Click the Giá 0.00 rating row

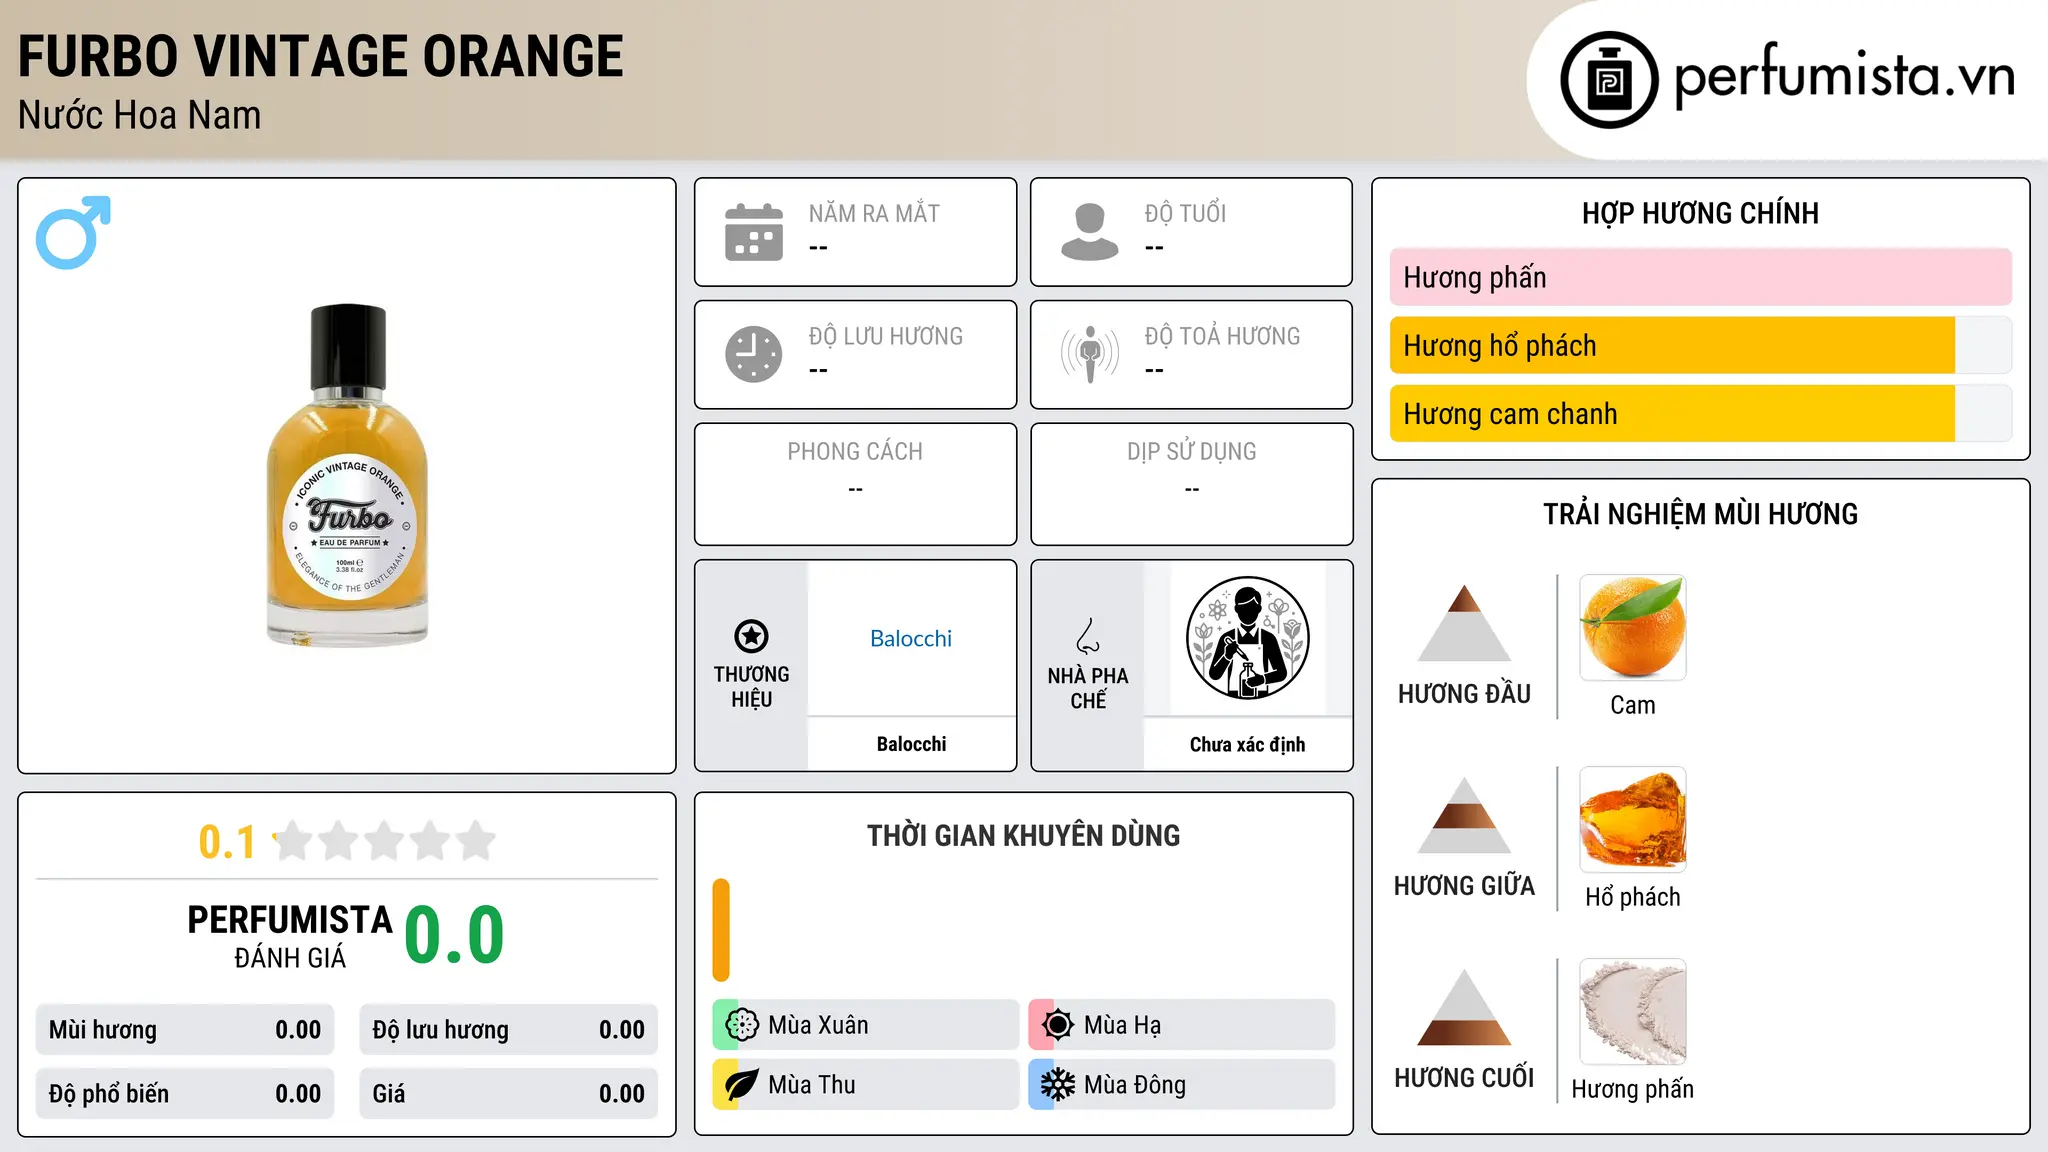click(509, 1094)
